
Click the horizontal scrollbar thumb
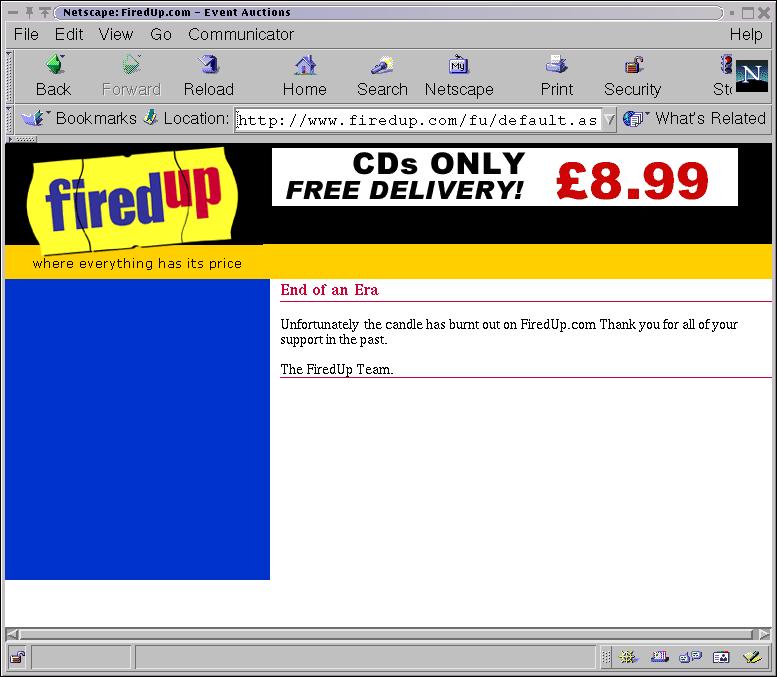[387, 634]
